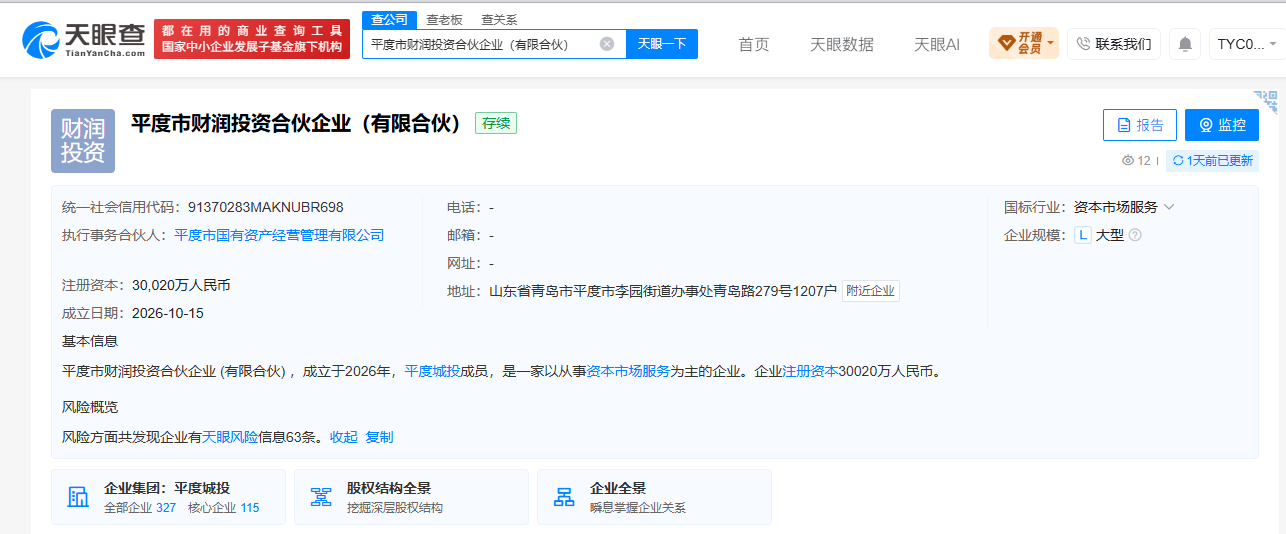Click the 企业全景 hierarchy icon
The height and width of the screenshot is (534, 1286).
(x=564, y=497)
